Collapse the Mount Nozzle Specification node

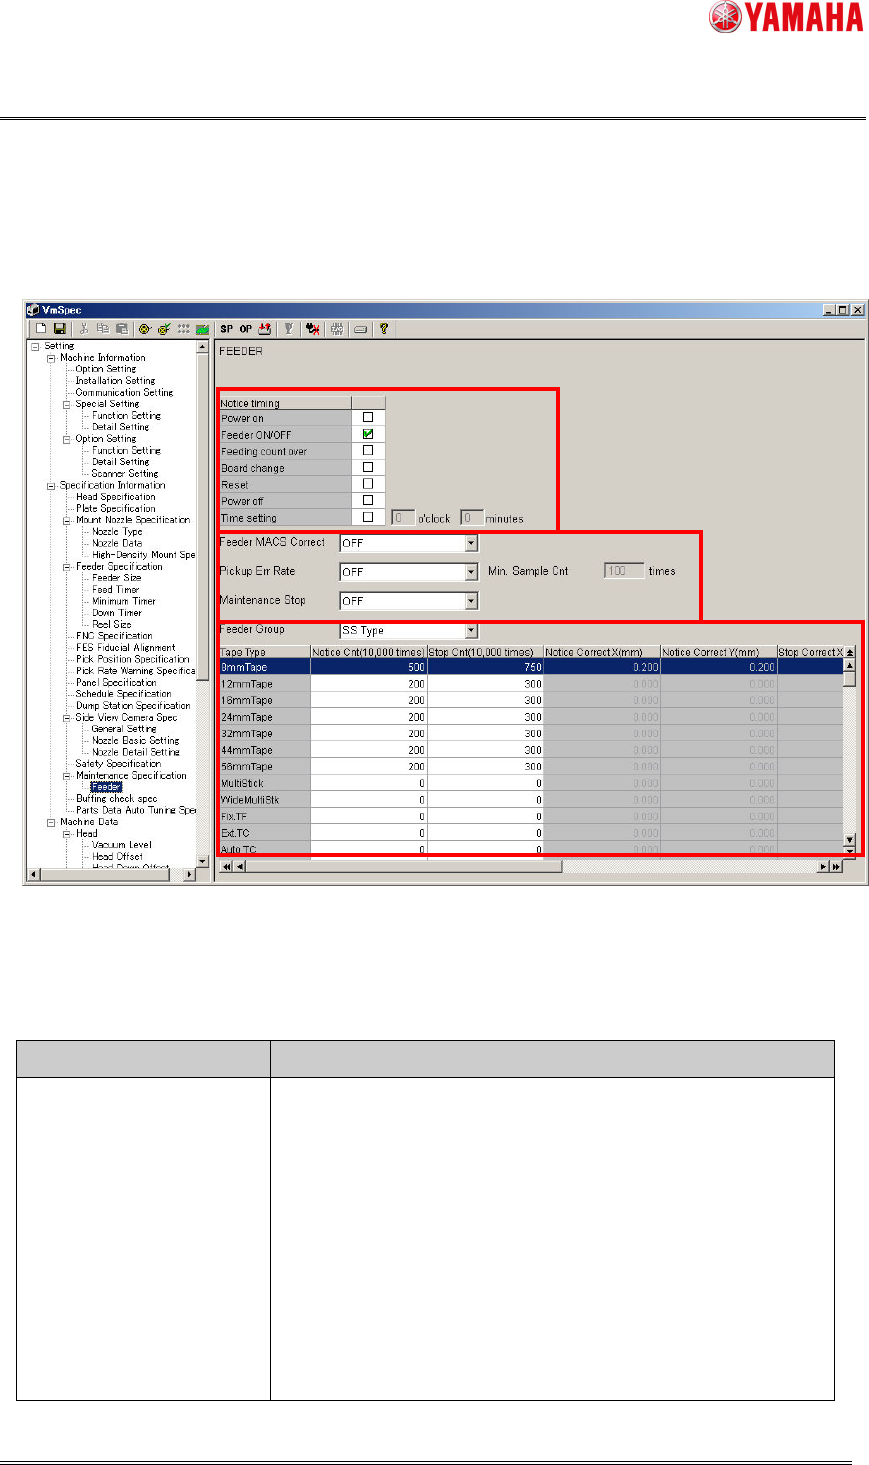tap(67, 520)
